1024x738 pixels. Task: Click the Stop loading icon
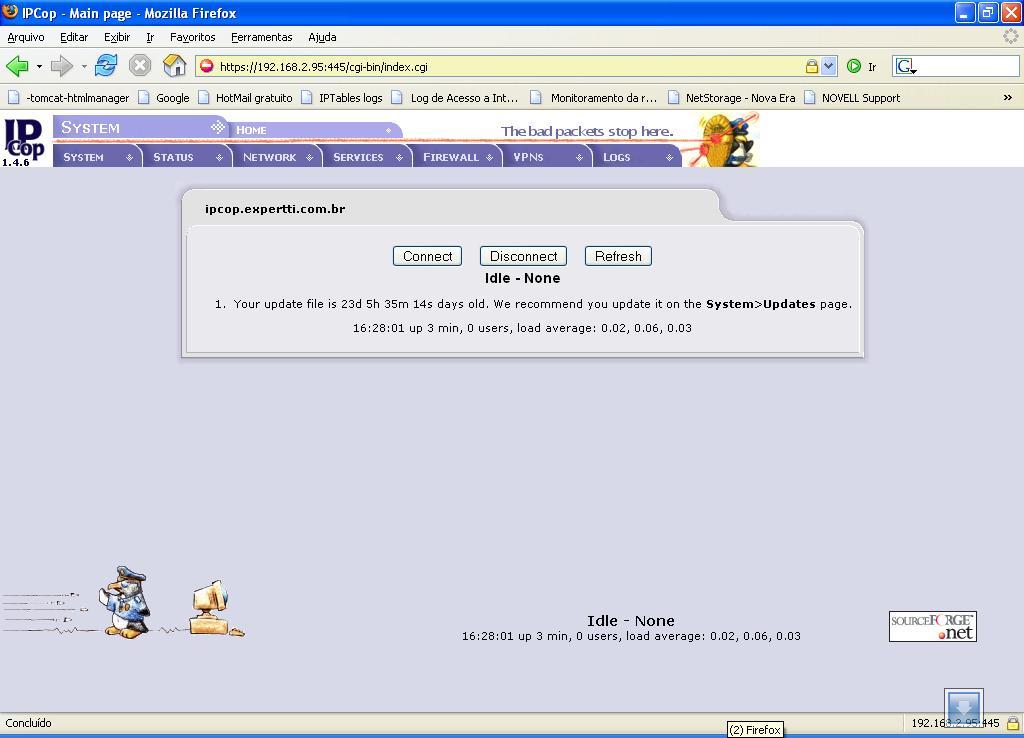140,66
